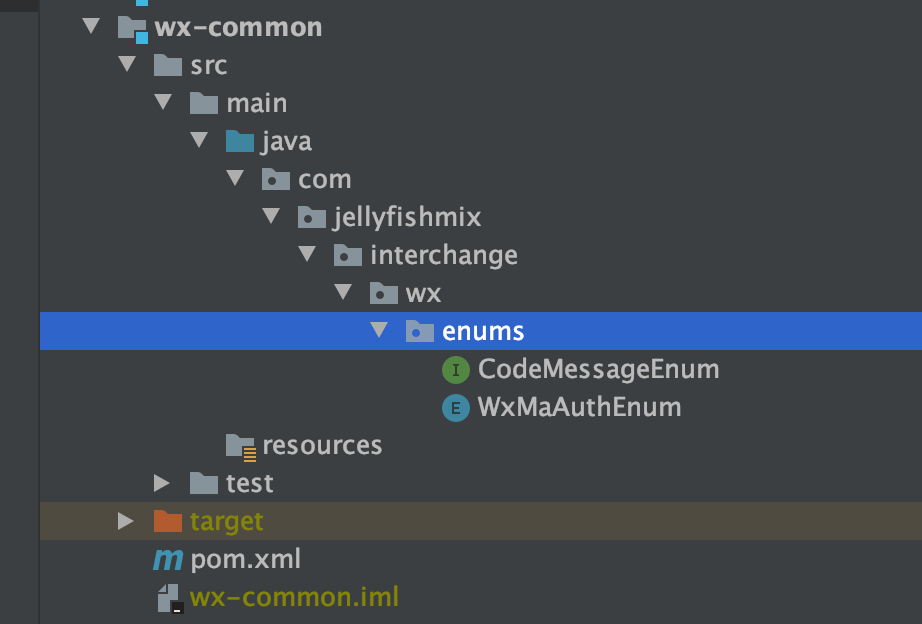922x624 pixels.
Task: Expand the target folder arrow
Action: [x=125, y=521]
